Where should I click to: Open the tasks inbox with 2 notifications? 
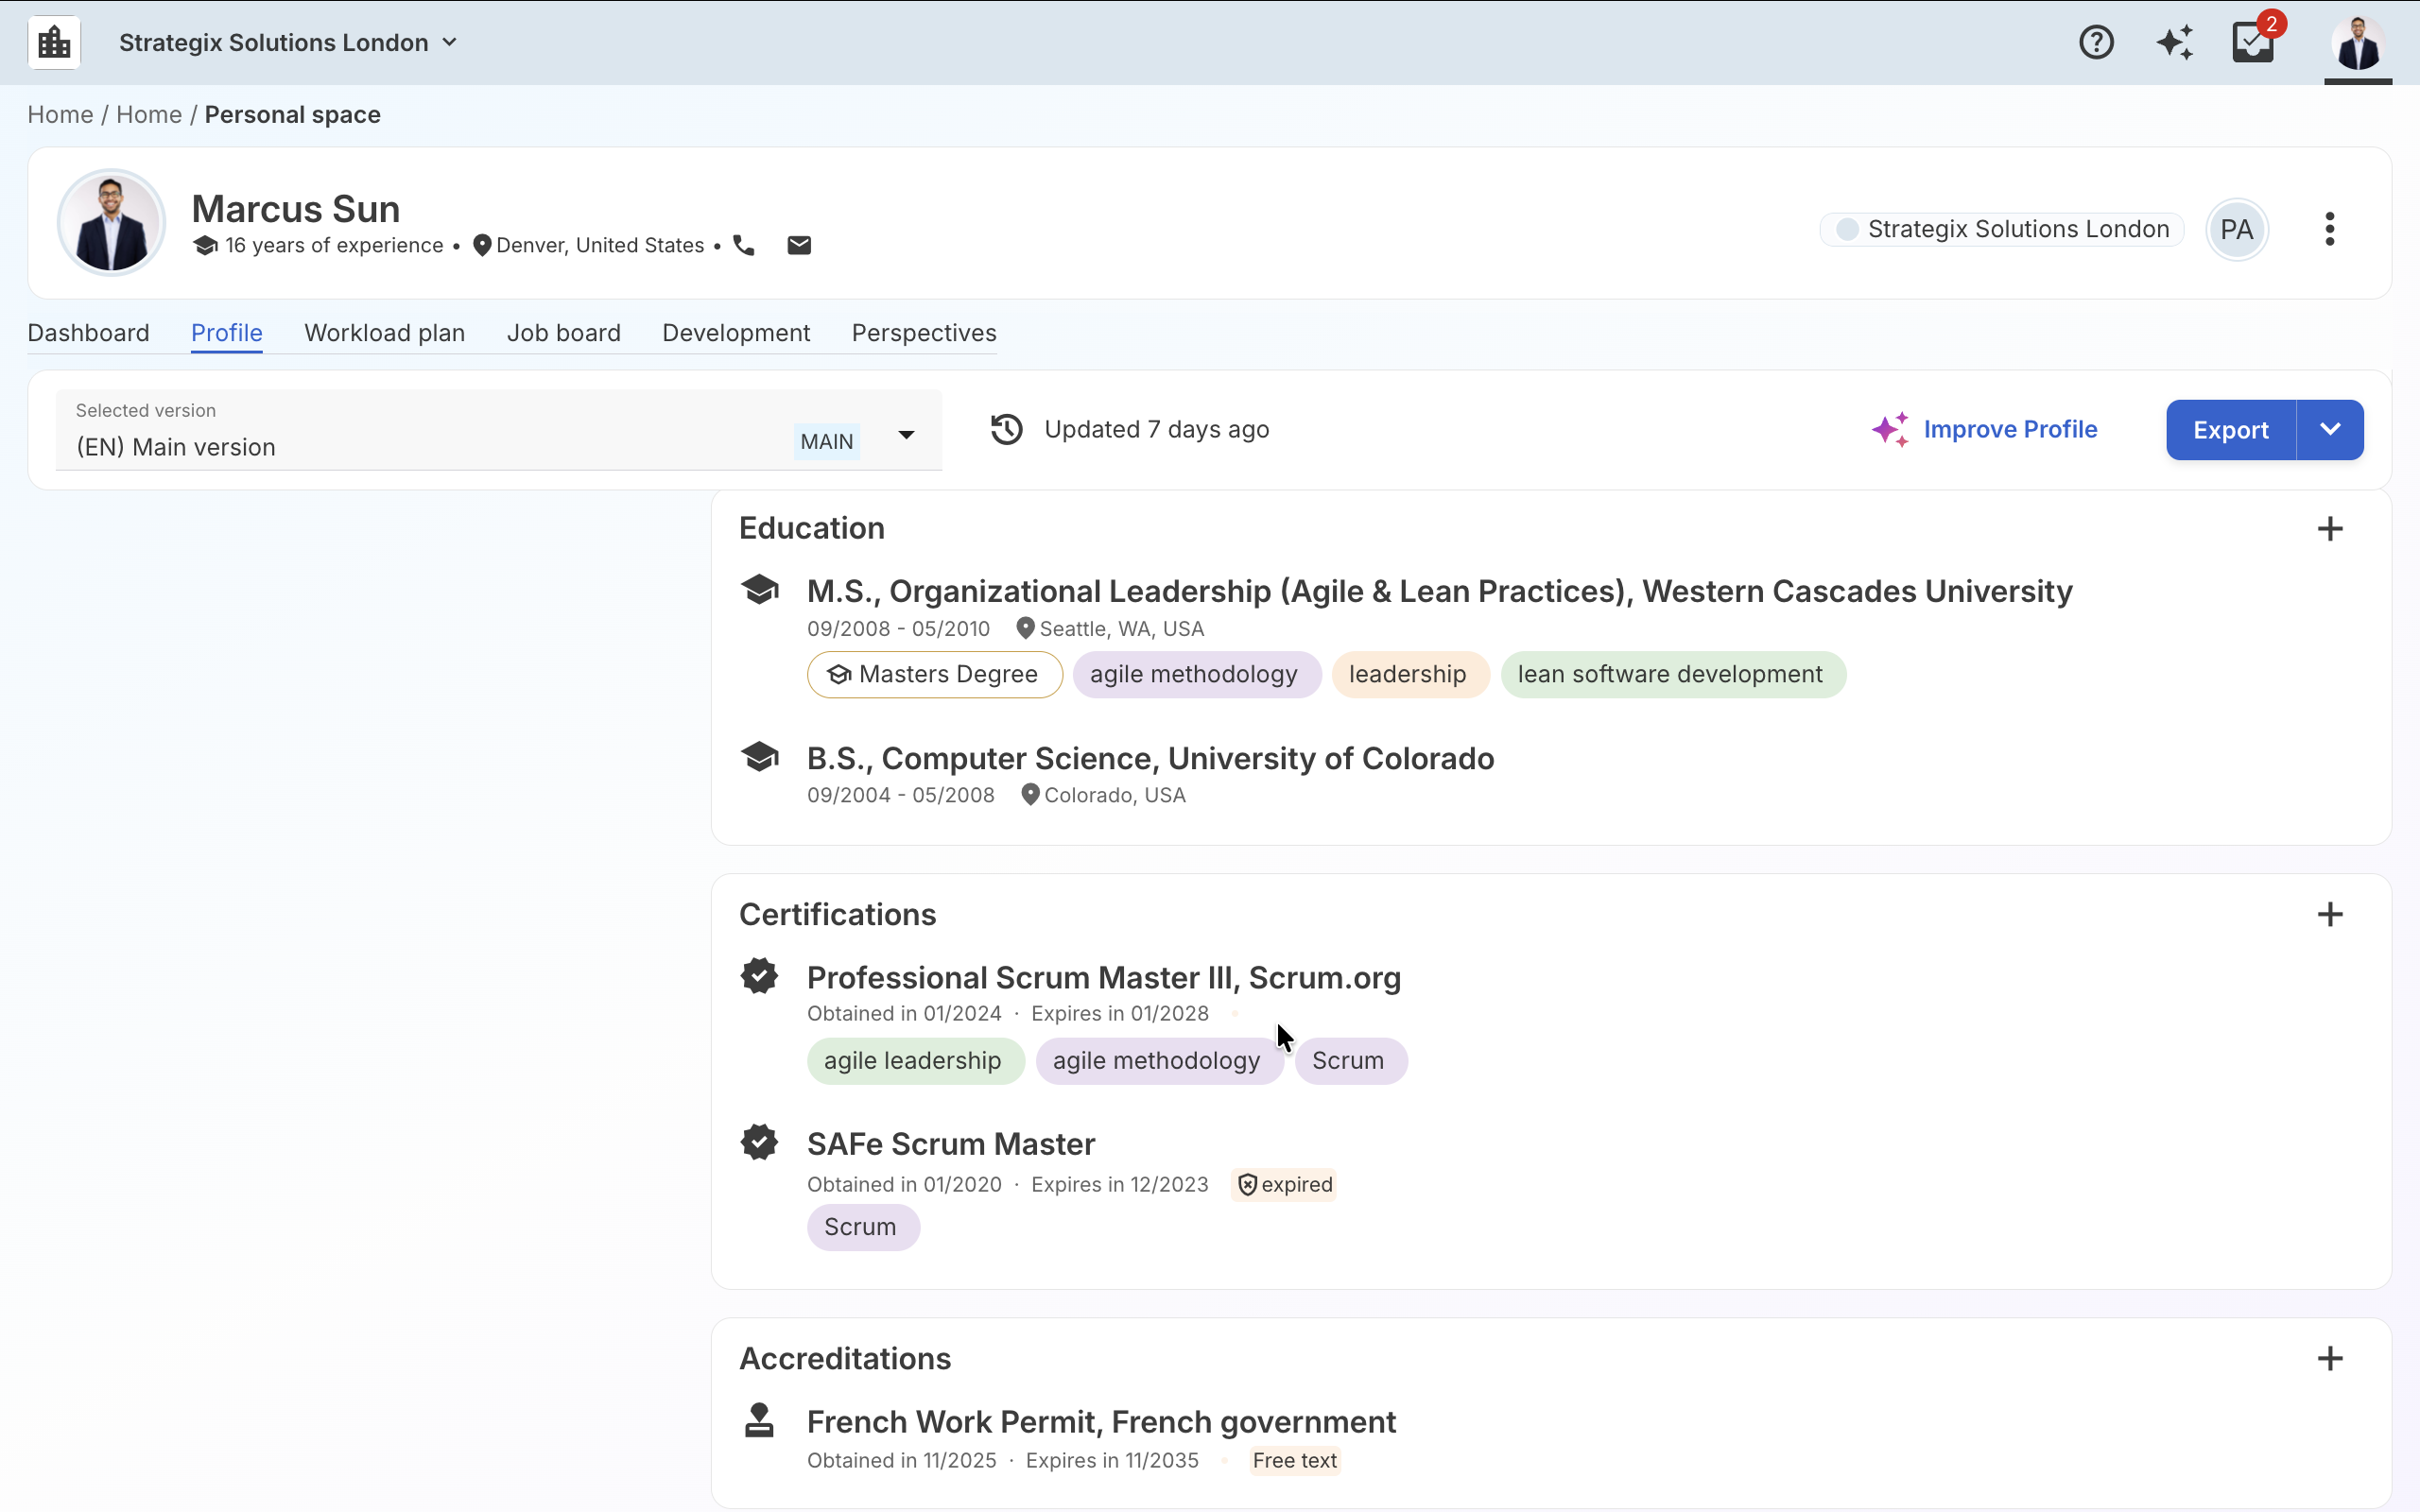[x=2253, y=42]
